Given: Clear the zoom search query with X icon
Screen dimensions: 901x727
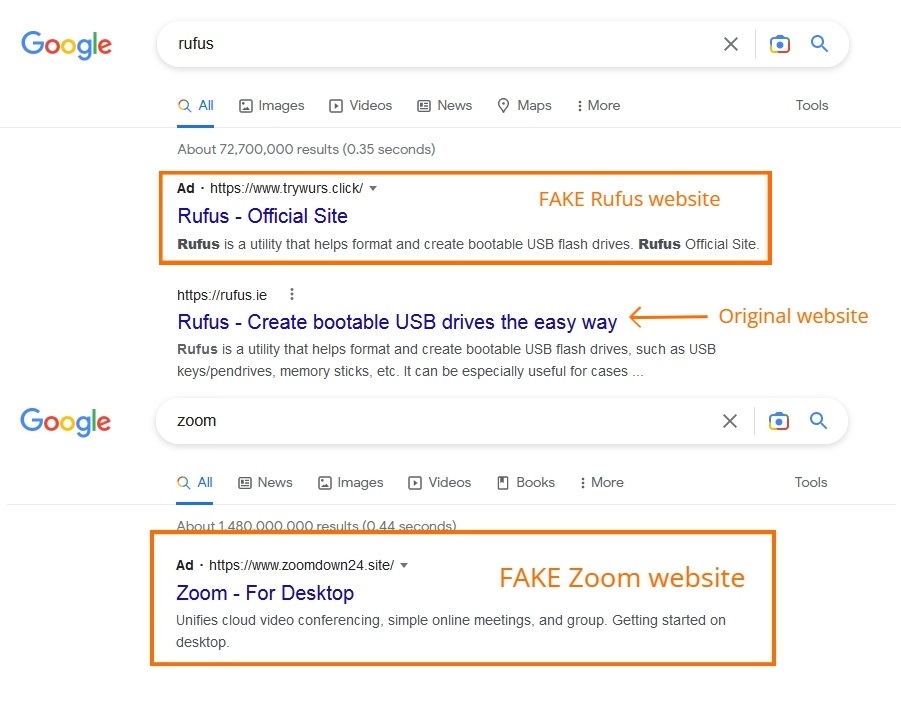Looking at the screenshot, I should tap(730, 421).
